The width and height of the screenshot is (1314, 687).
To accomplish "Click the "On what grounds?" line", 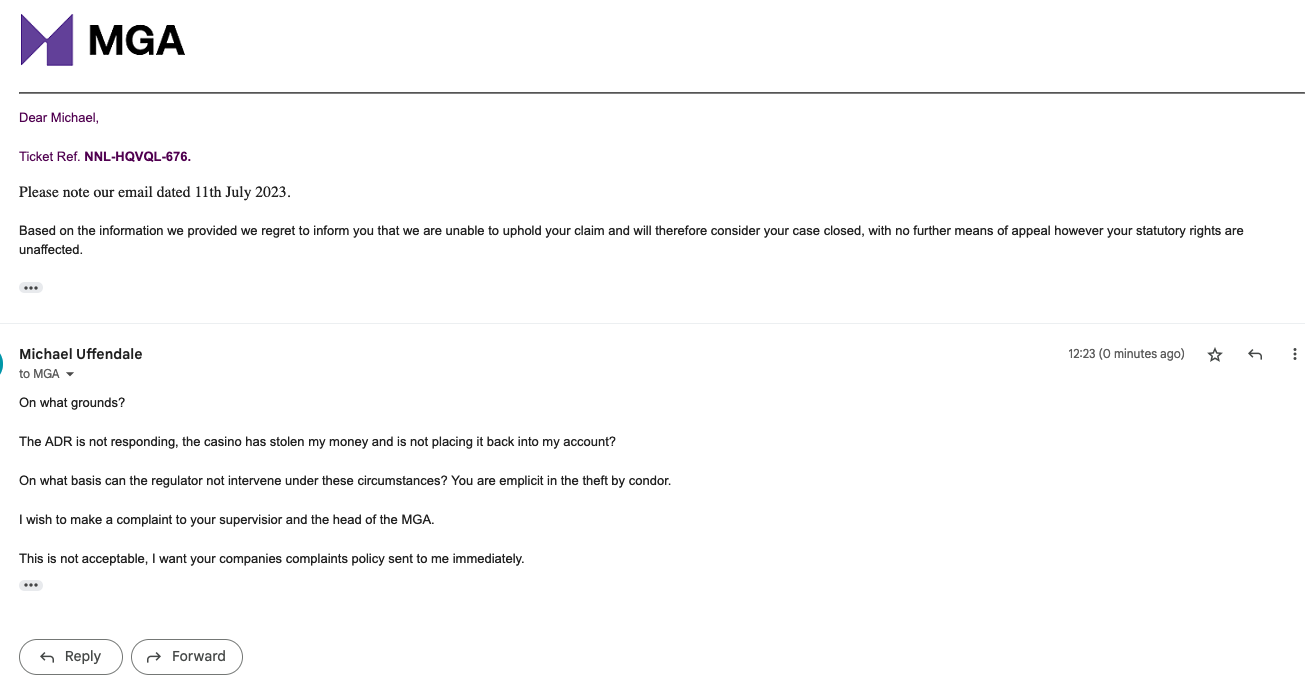I will (72, 403).
